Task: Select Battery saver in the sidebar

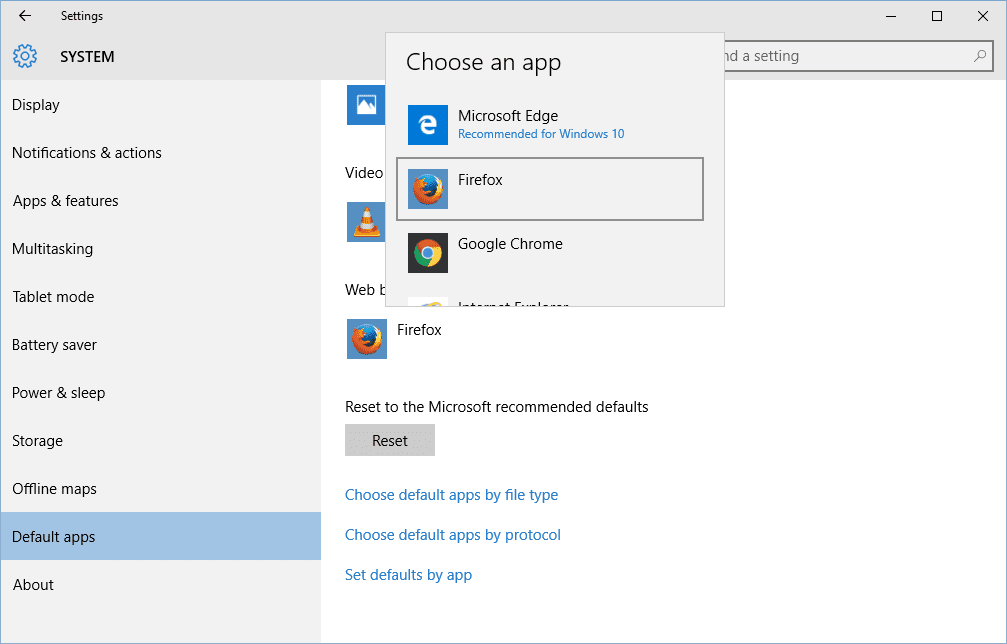Action: [x=54, y=345]
